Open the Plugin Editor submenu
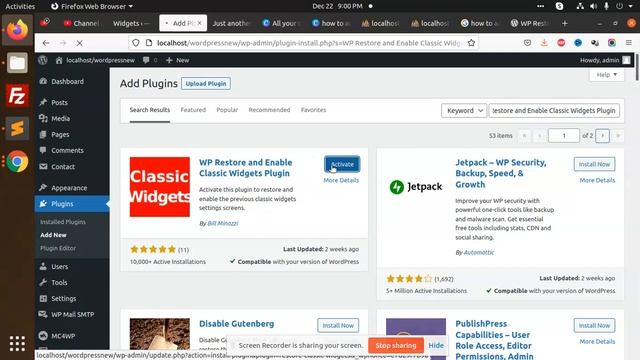The image size is (640, 360). (x=58, y=248)
